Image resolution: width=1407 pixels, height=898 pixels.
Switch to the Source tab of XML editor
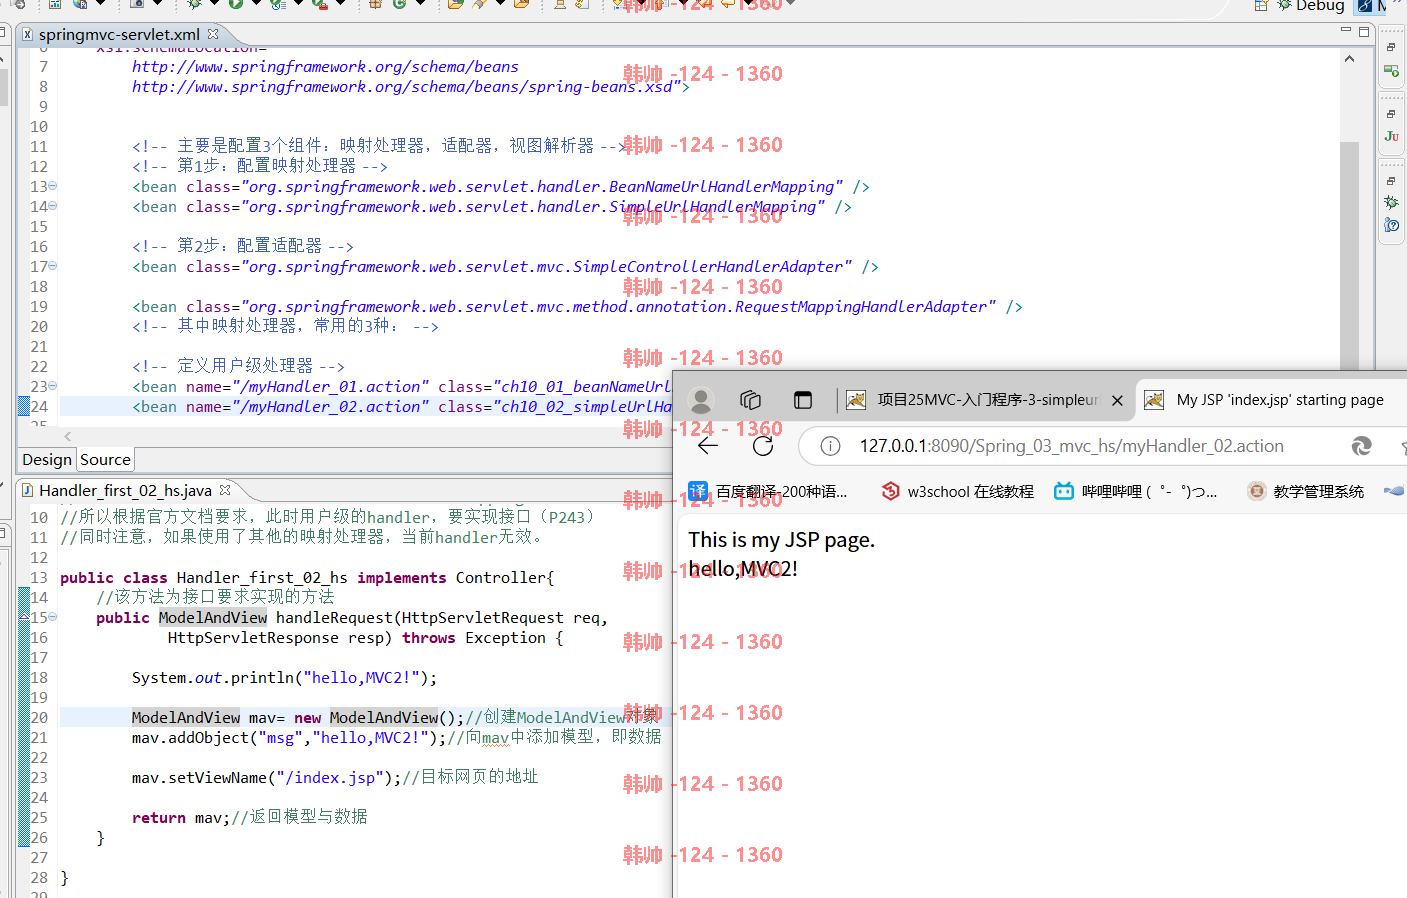[105, 460]
